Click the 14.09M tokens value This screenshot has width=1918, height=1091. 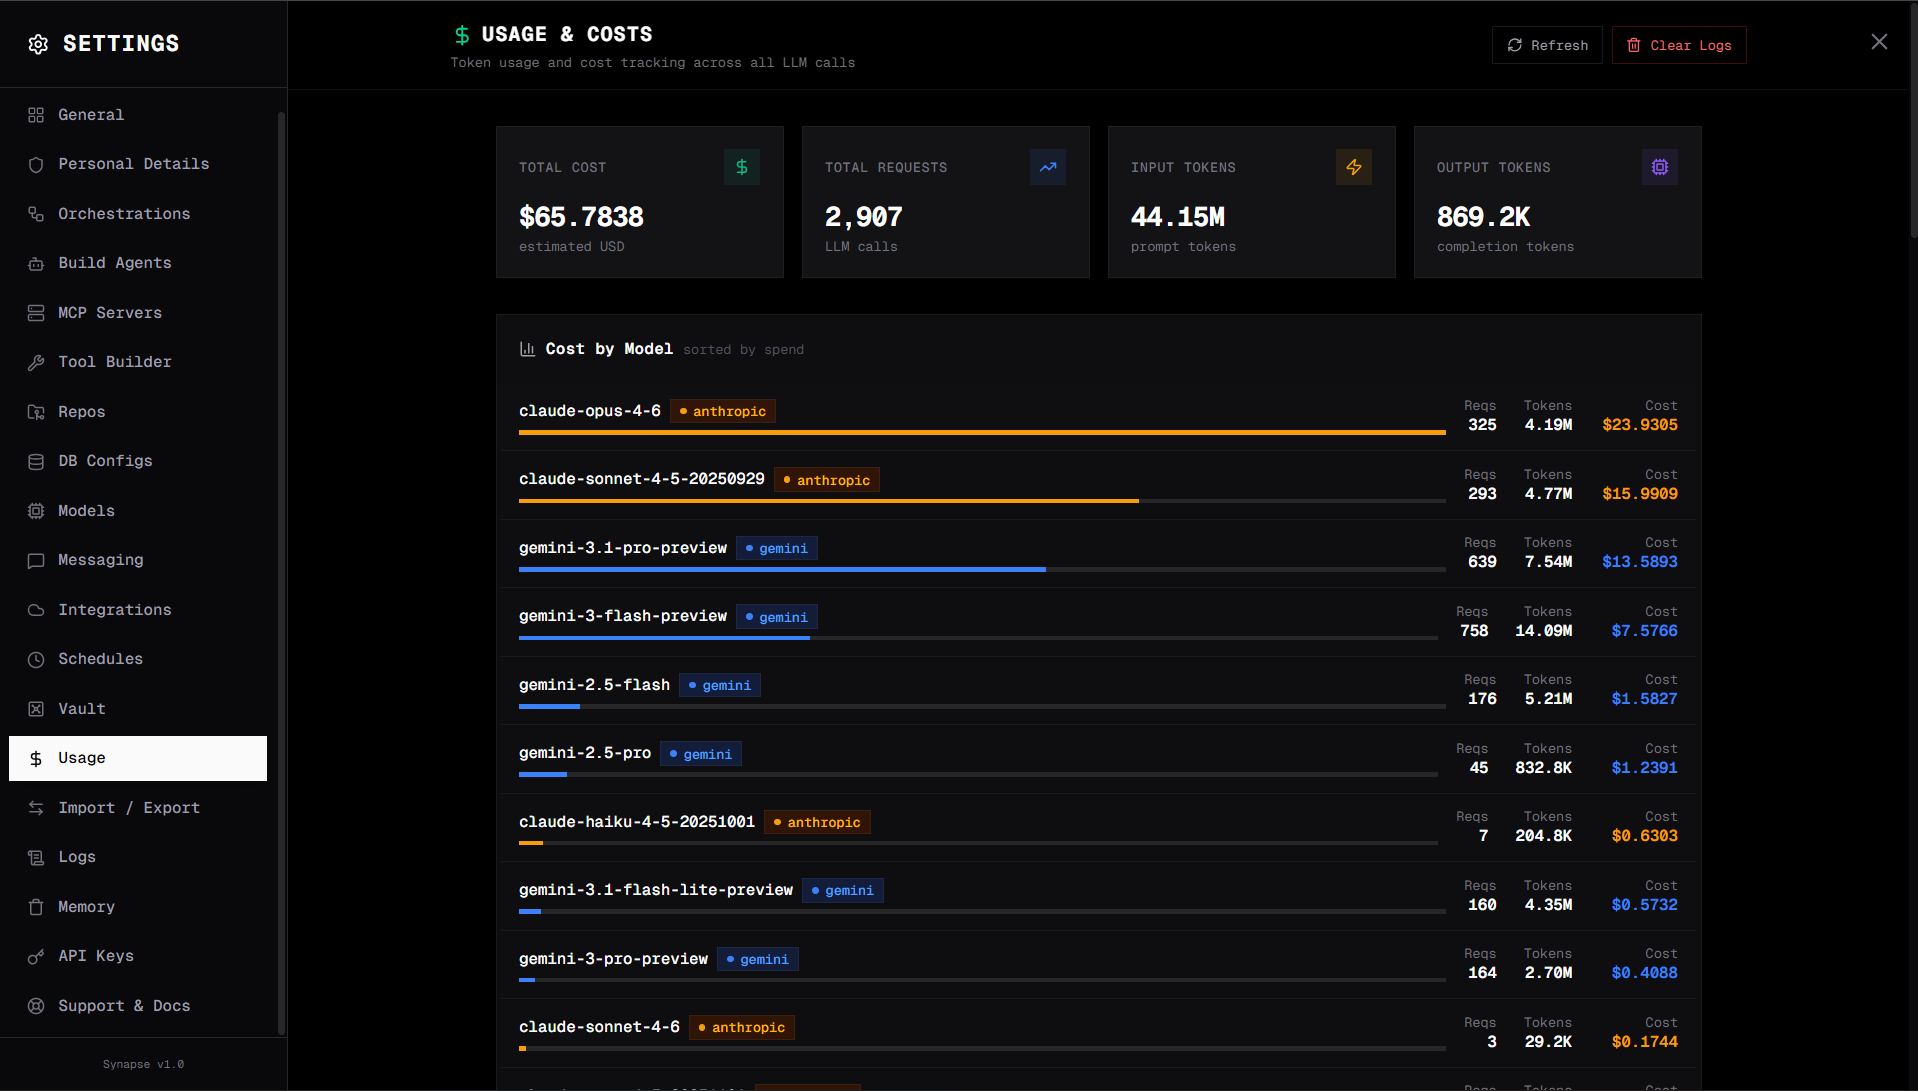1544,631
